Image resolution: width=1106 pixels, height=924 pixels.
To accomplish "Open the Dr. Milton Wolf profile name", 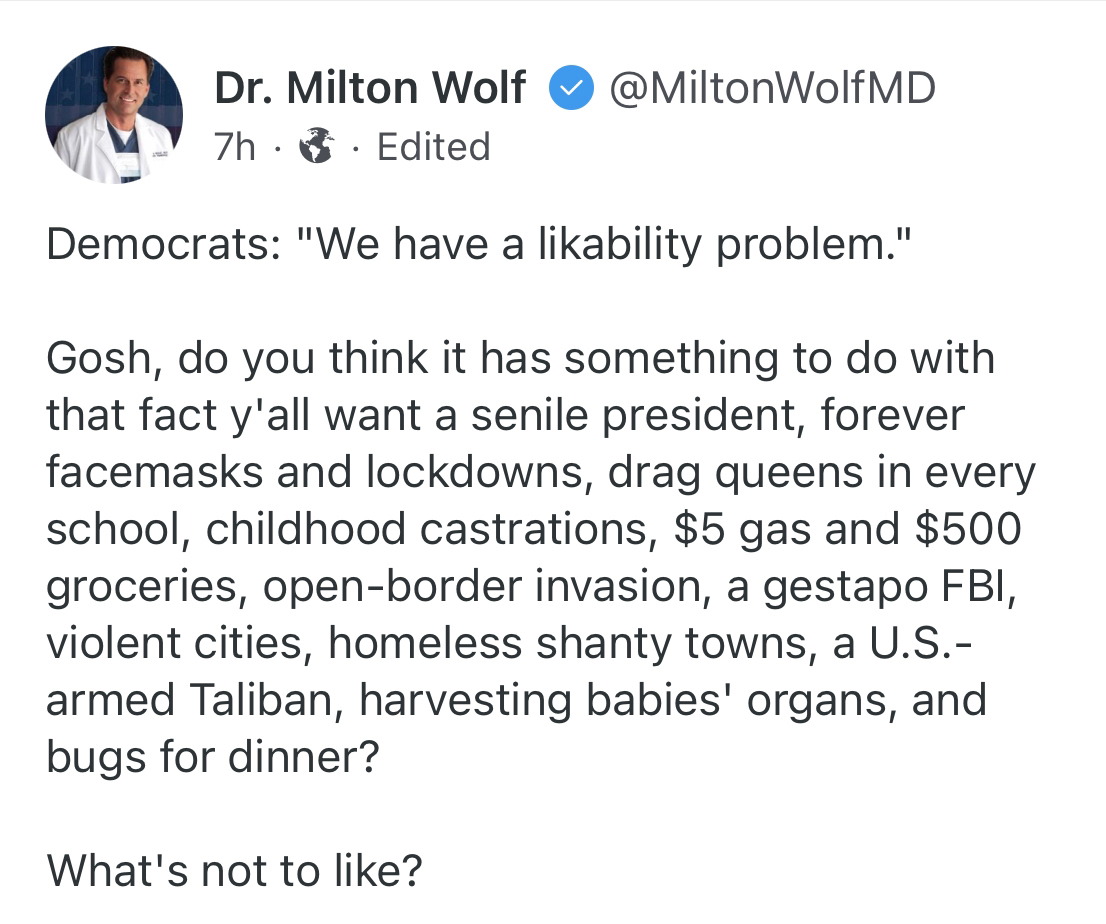I will point(369,89).
